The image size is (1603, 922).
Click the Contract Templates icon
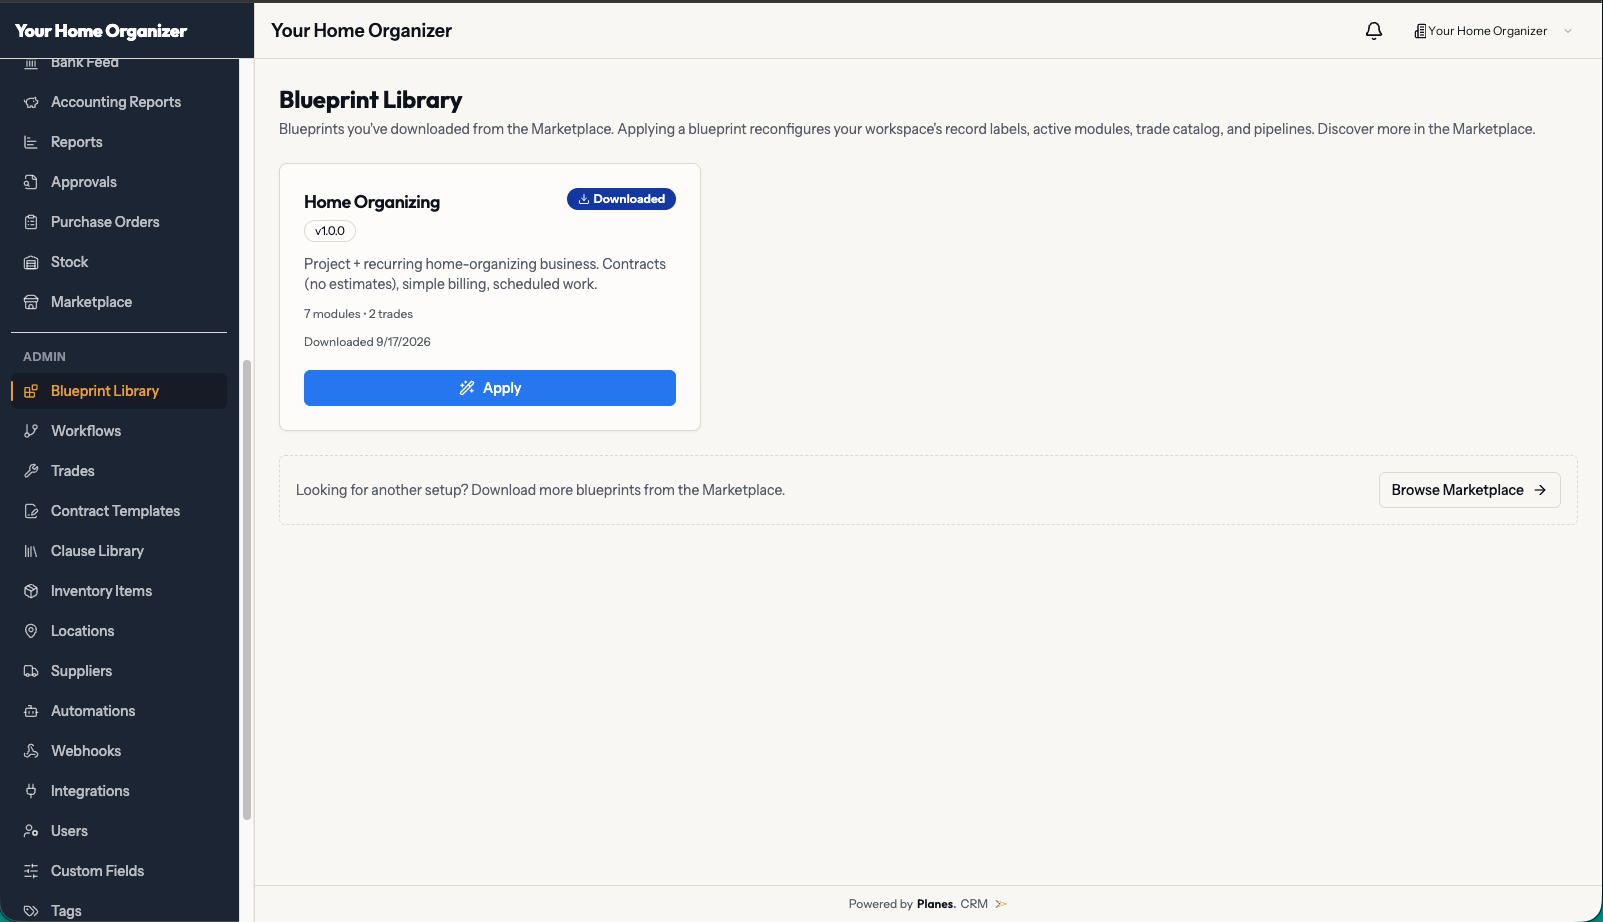pos(31,511)
